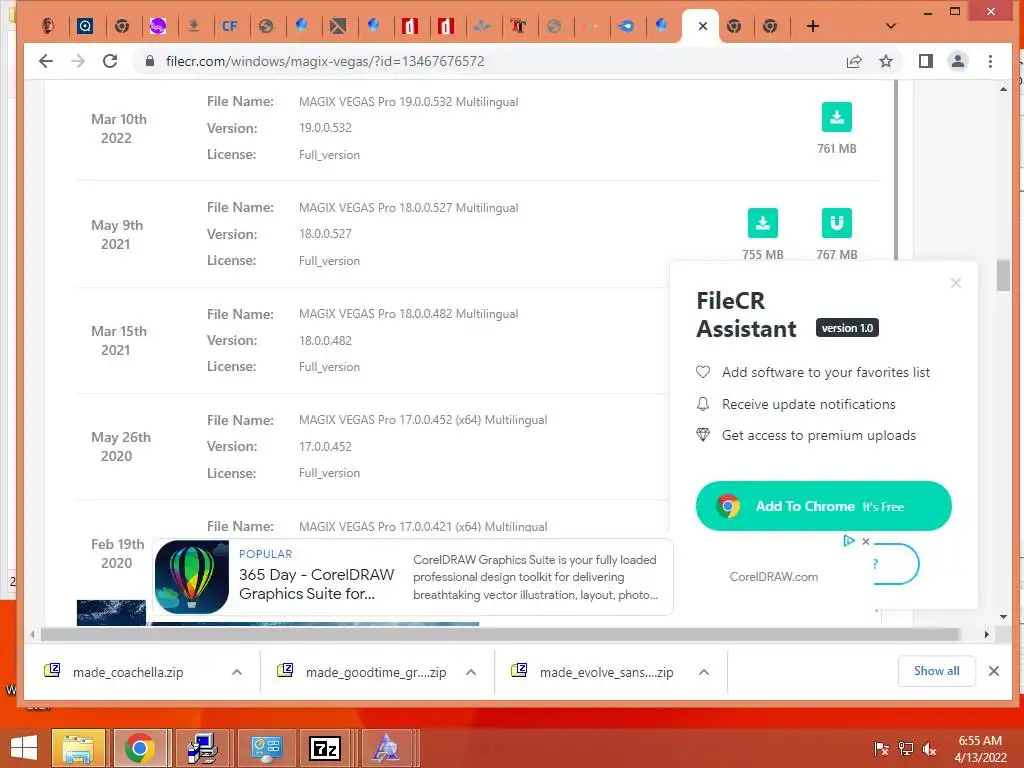Reload the filecr.com page

tap(110, 61)
